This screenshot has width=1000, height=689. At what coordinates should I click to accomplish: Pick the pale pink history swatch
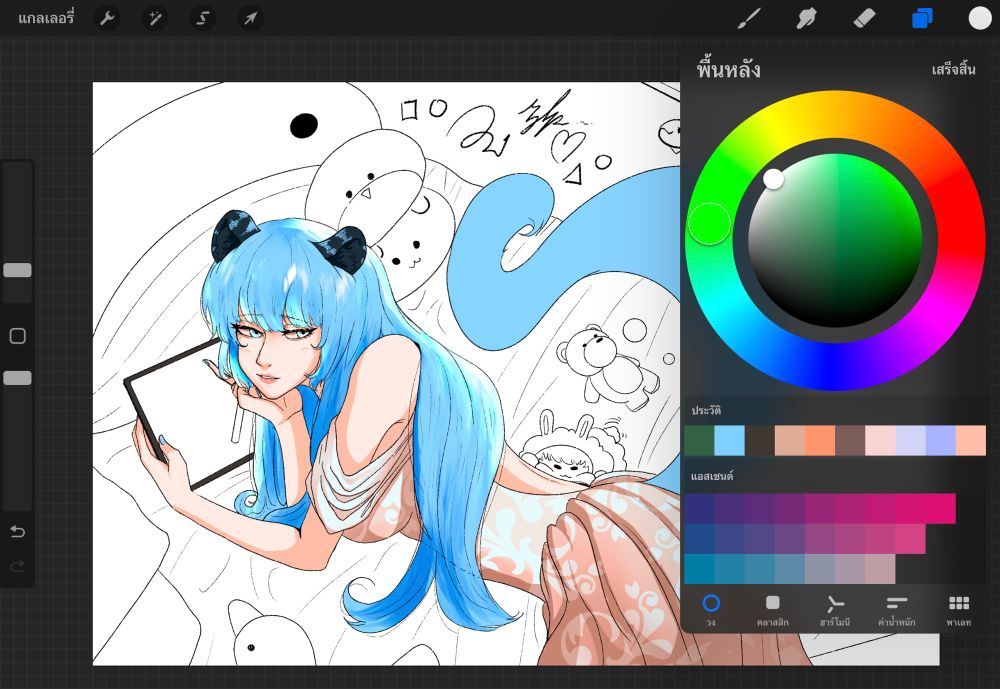[880, 441]
